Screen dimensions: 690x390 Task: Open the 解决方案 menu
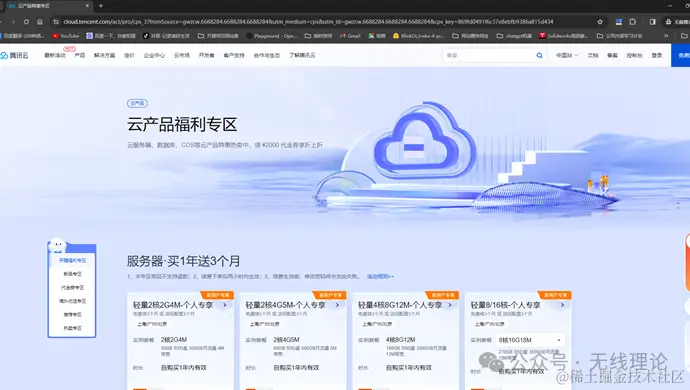pyautogui.click(x=104, y=55)
